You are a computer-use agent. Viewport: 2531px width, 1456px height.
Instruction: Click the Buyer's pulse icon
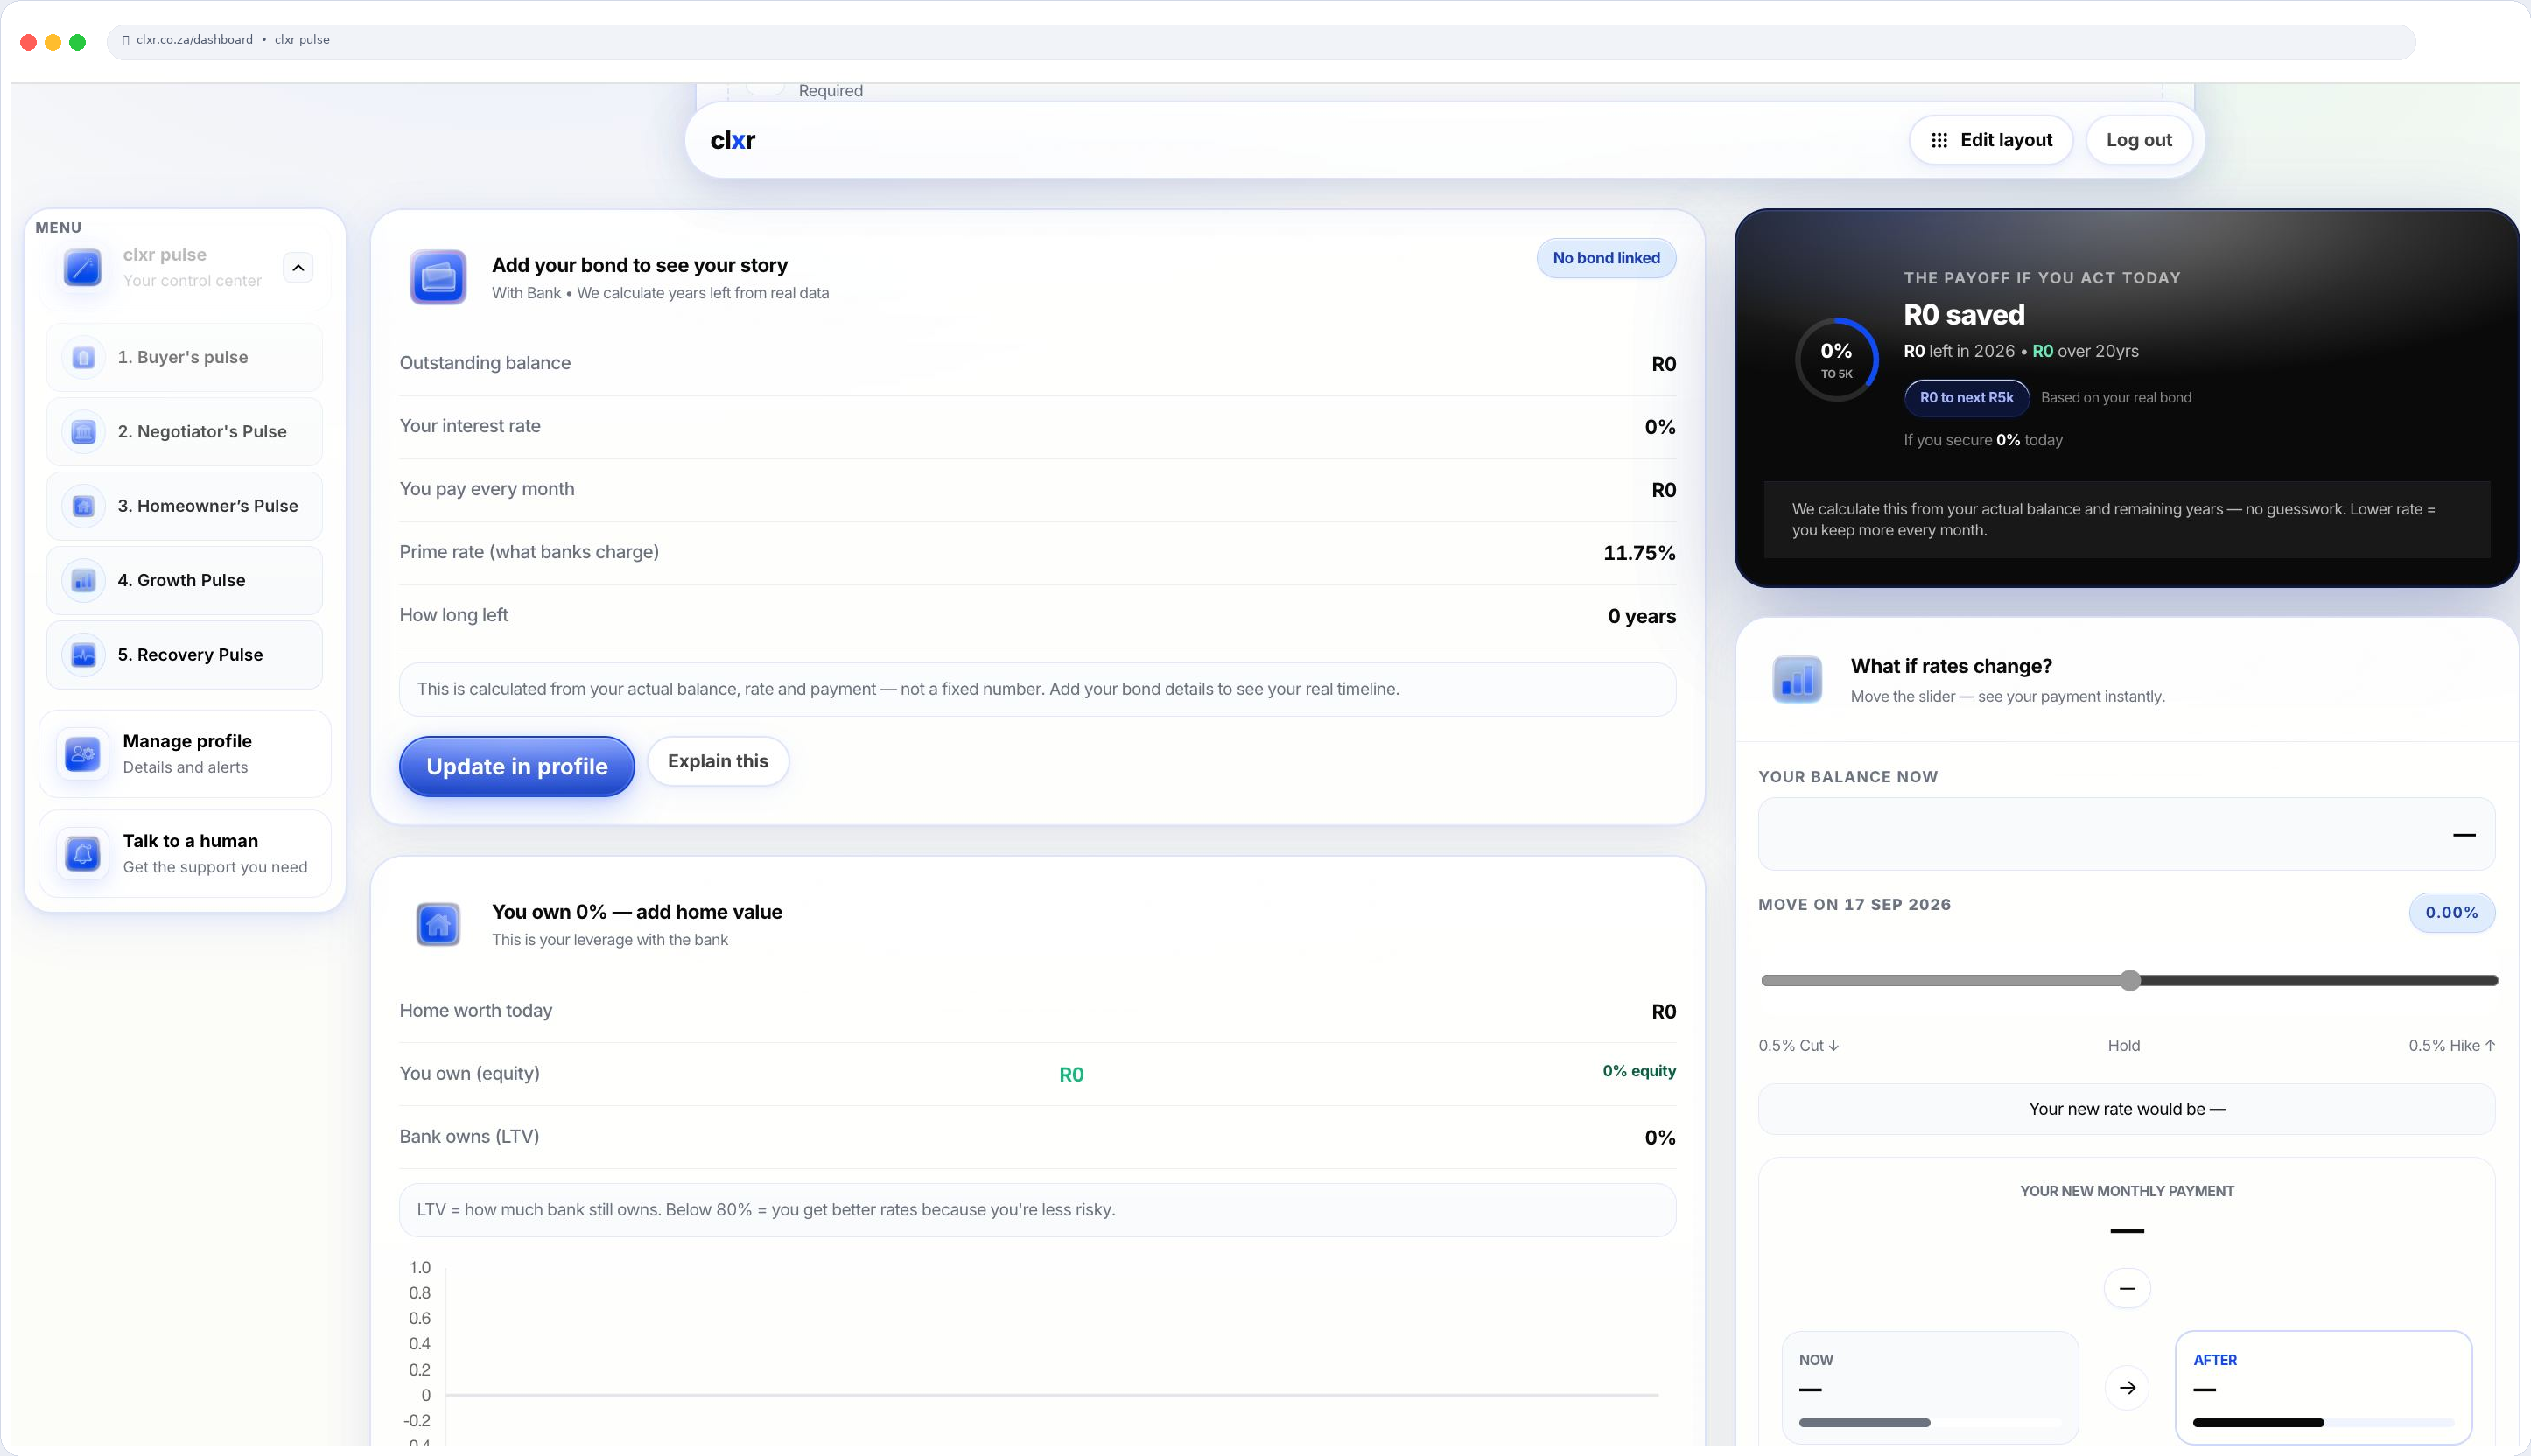[x=84, y=357]
